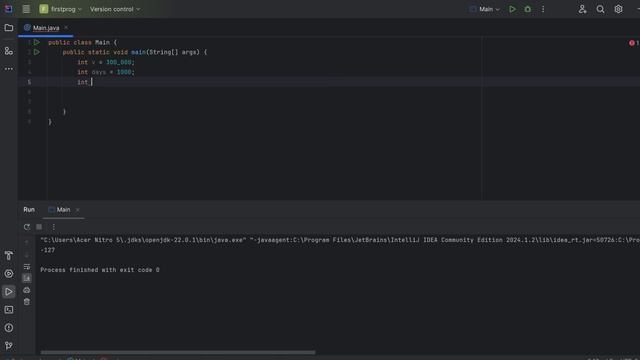This screenshot has width=640, height=360.
Task: Start debugging with the bug icon
Action: pos(528,9)
